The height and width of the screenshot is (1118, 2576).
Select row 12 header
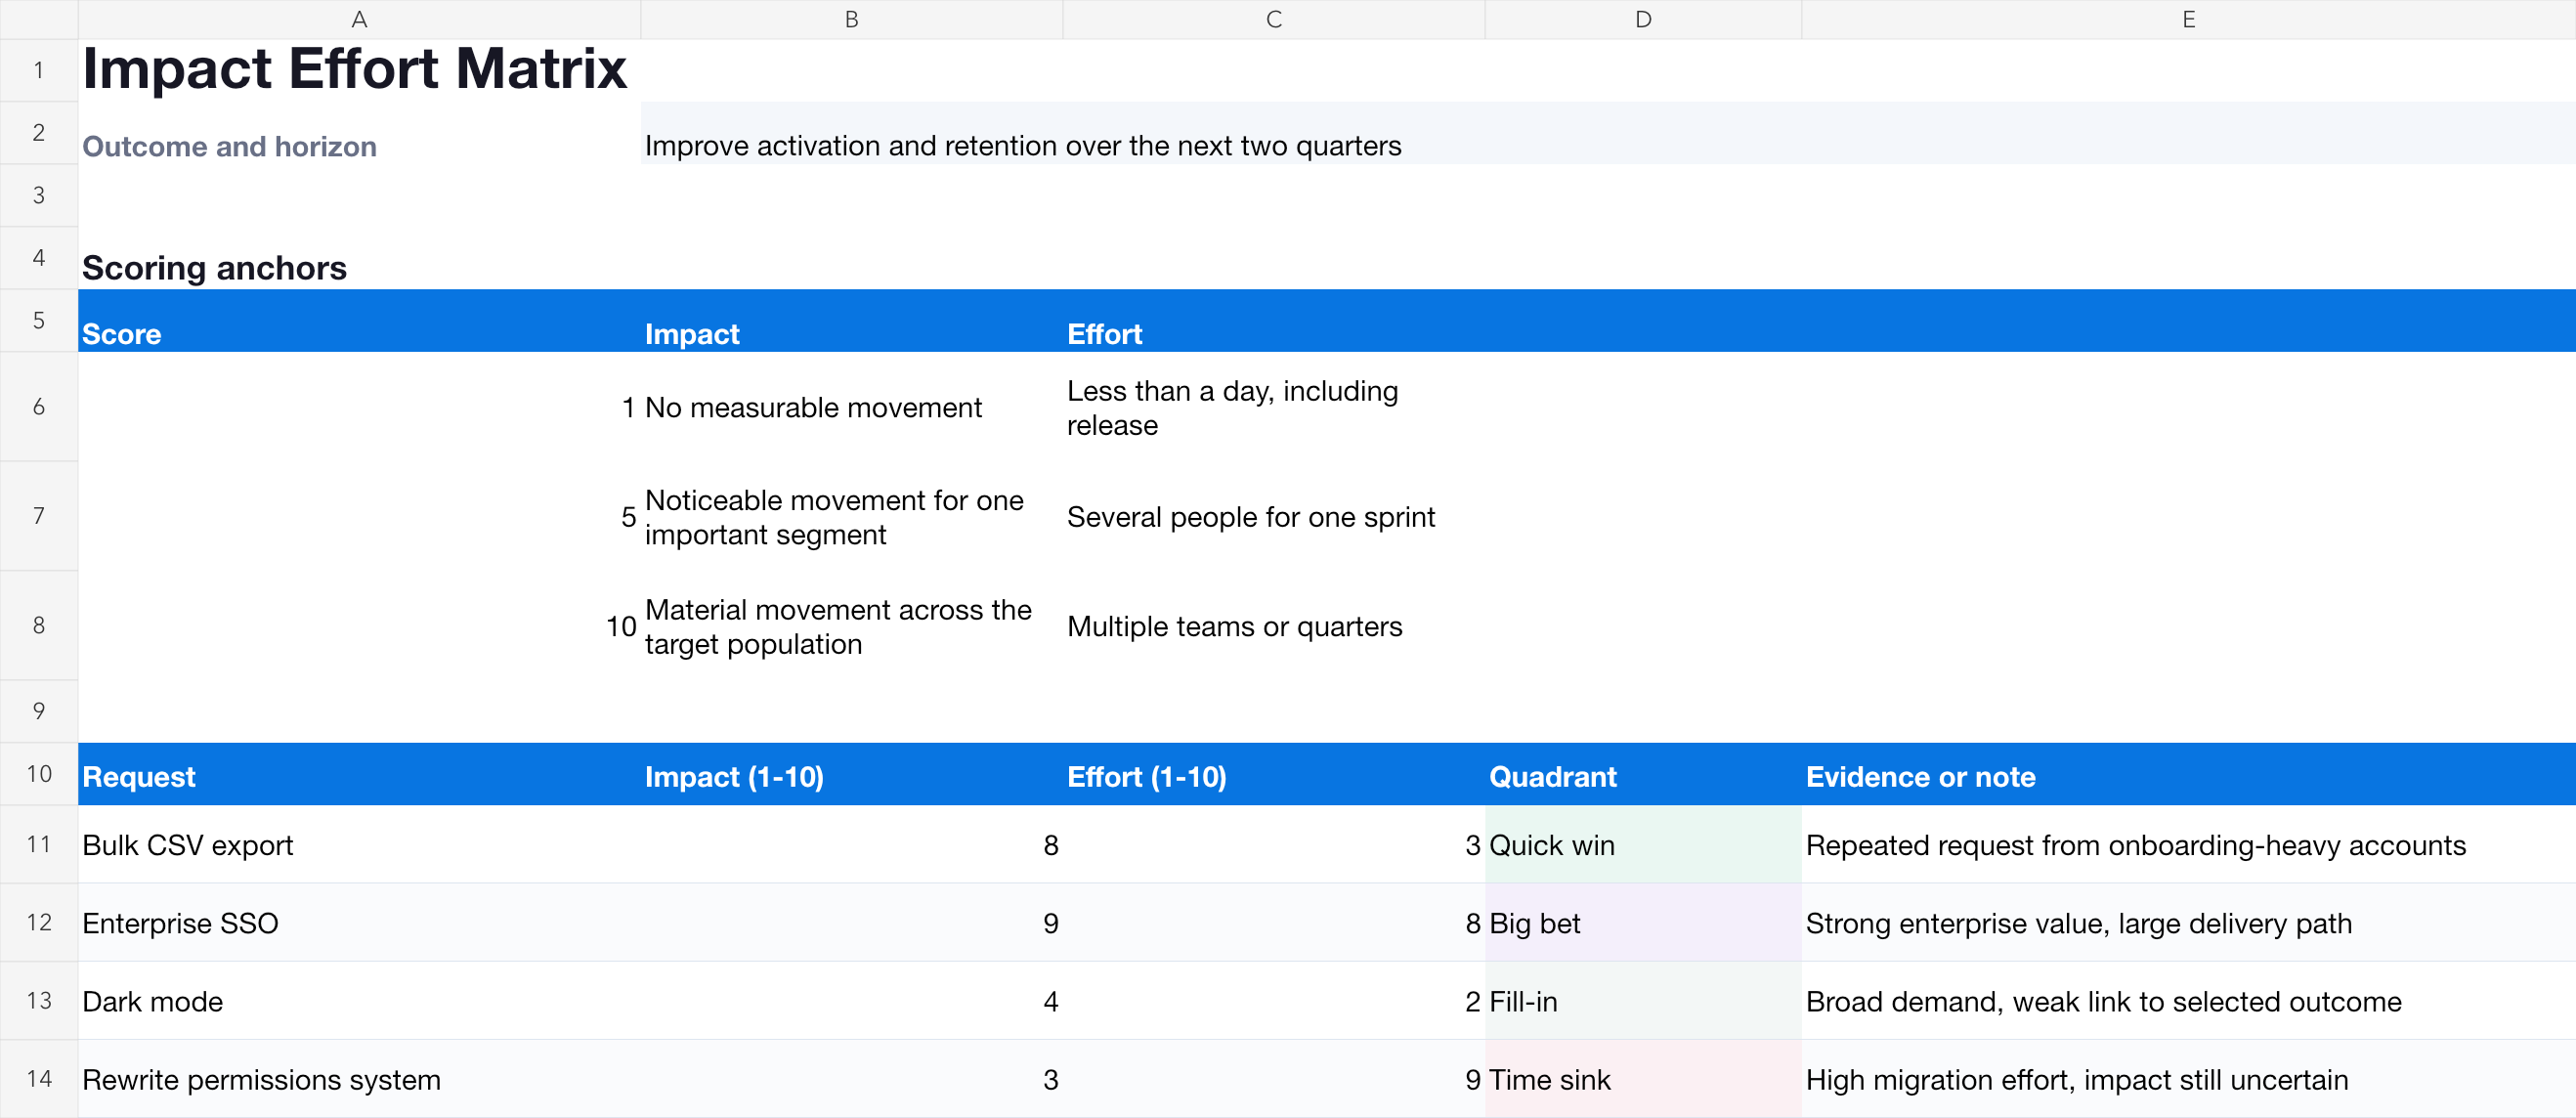tap(39, 922)
